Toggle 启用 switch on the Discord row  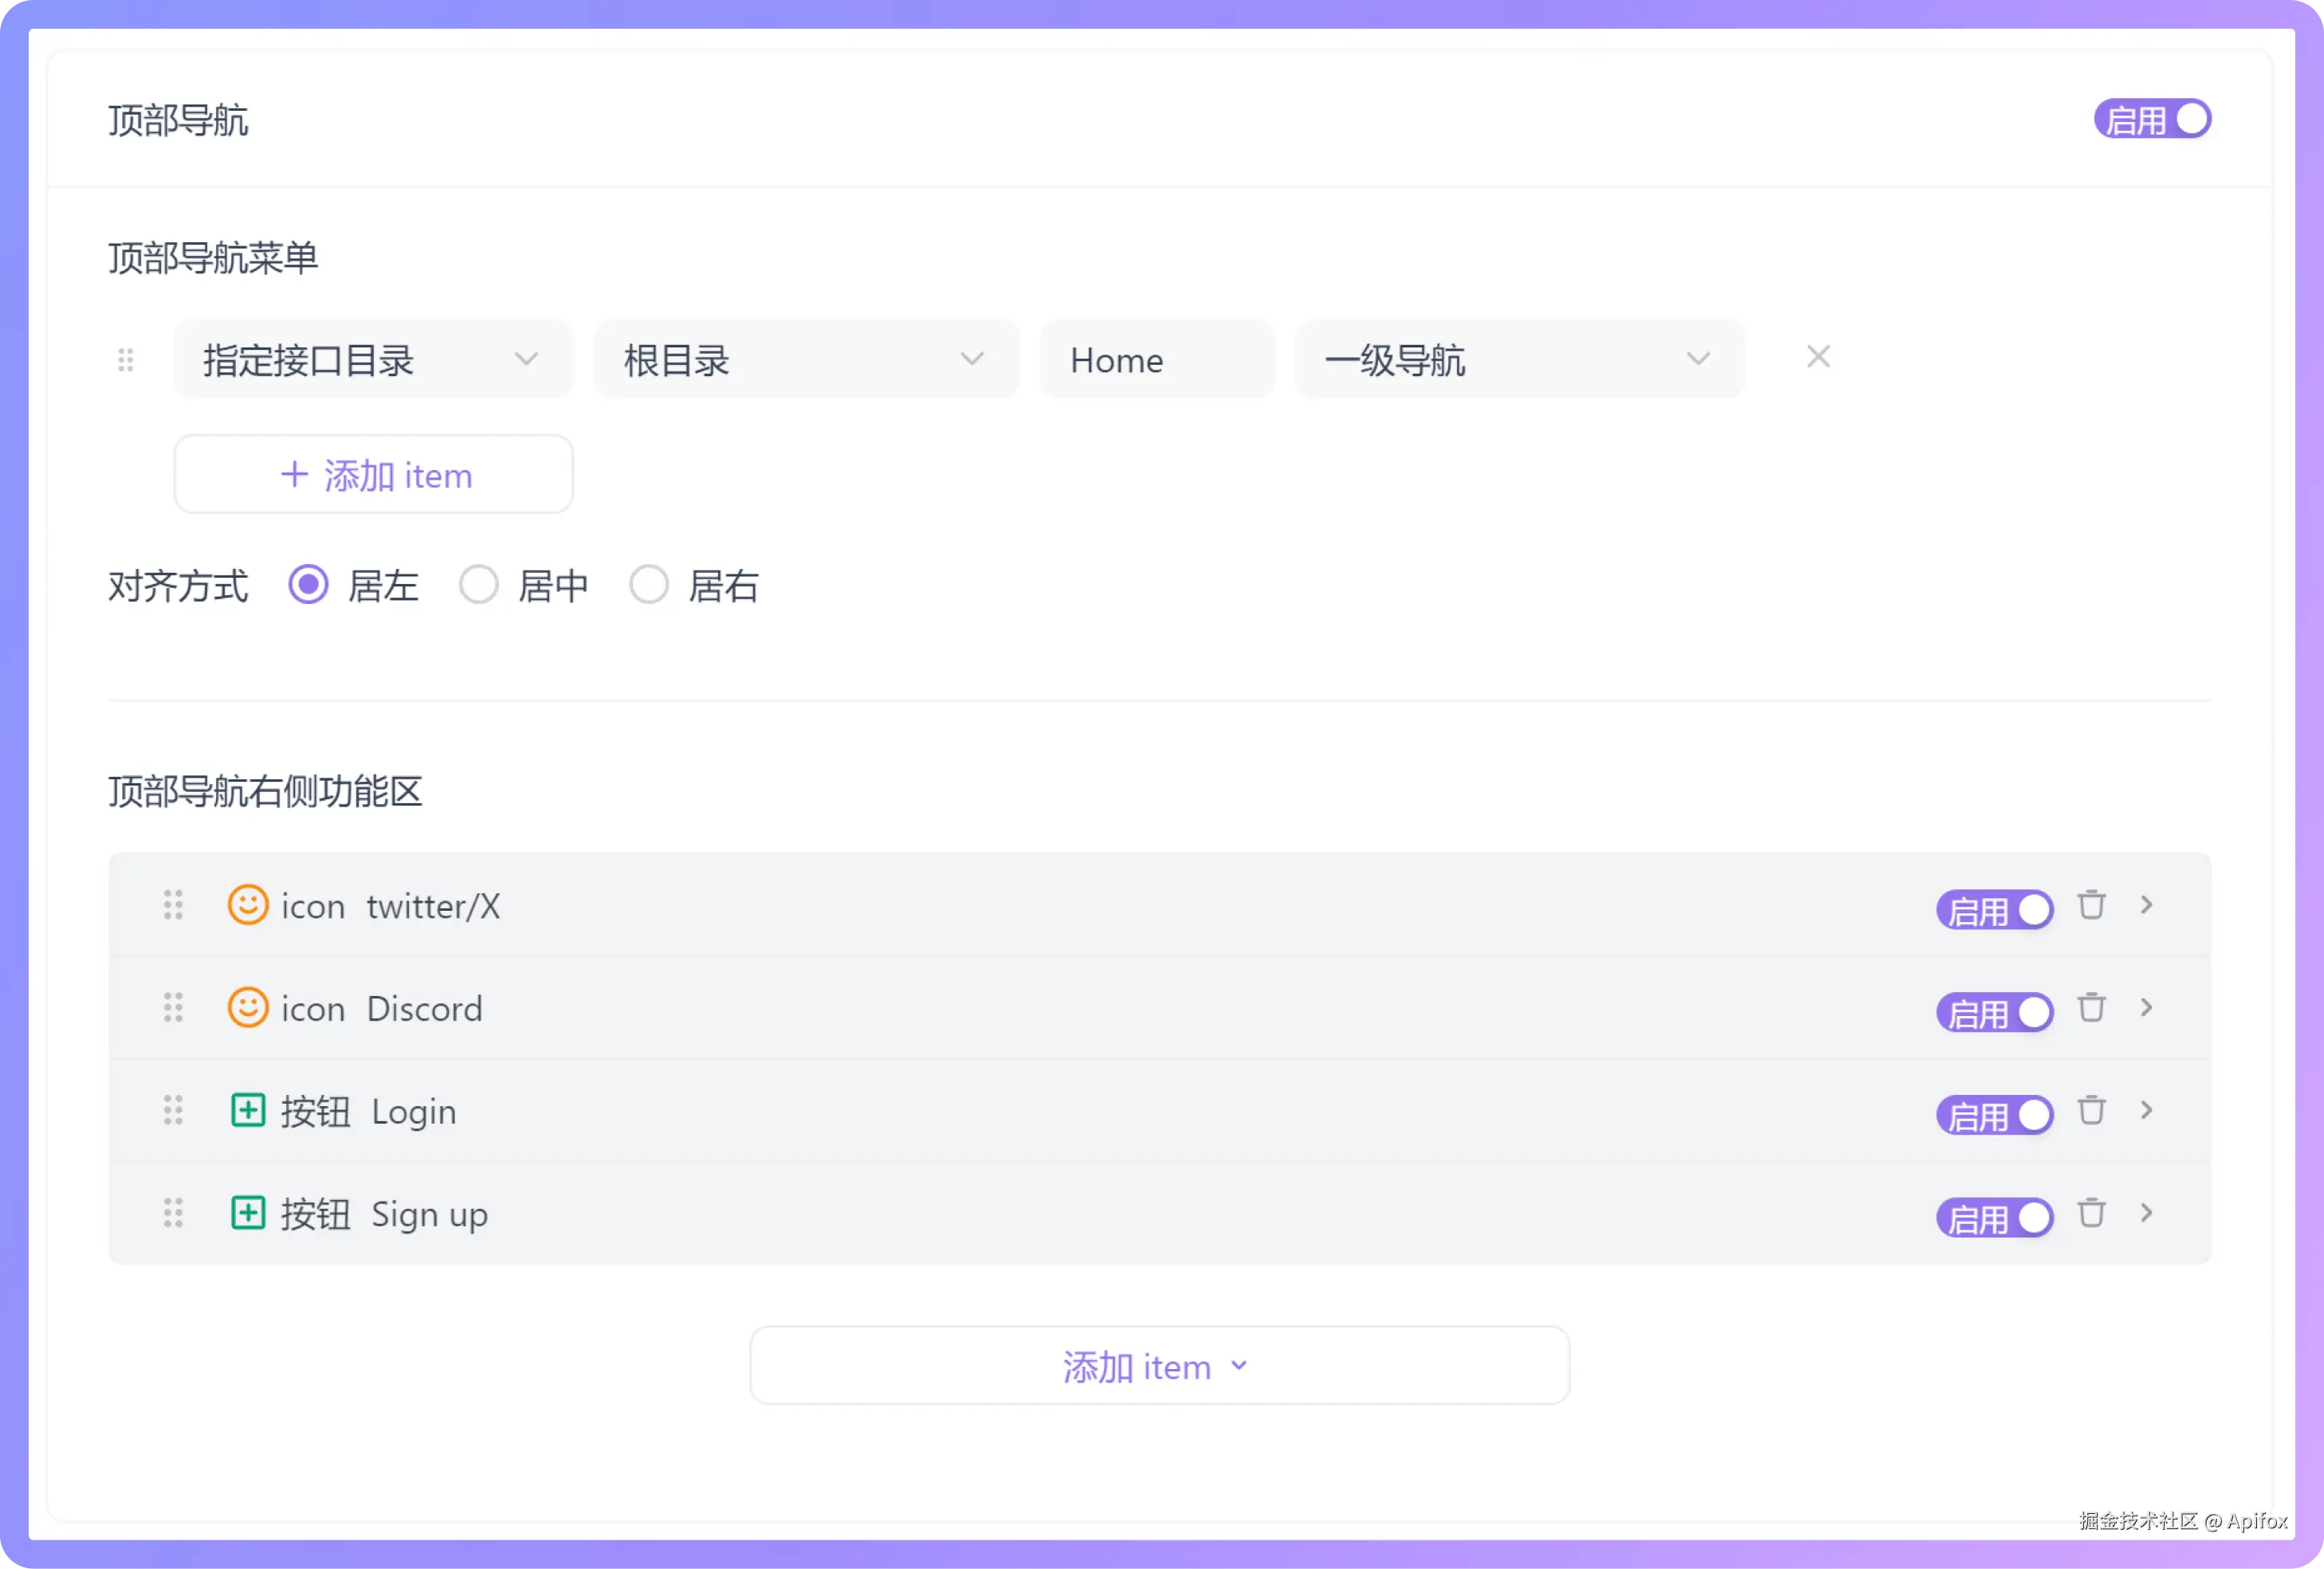pyautogui.click(x=1994, y=1012)
